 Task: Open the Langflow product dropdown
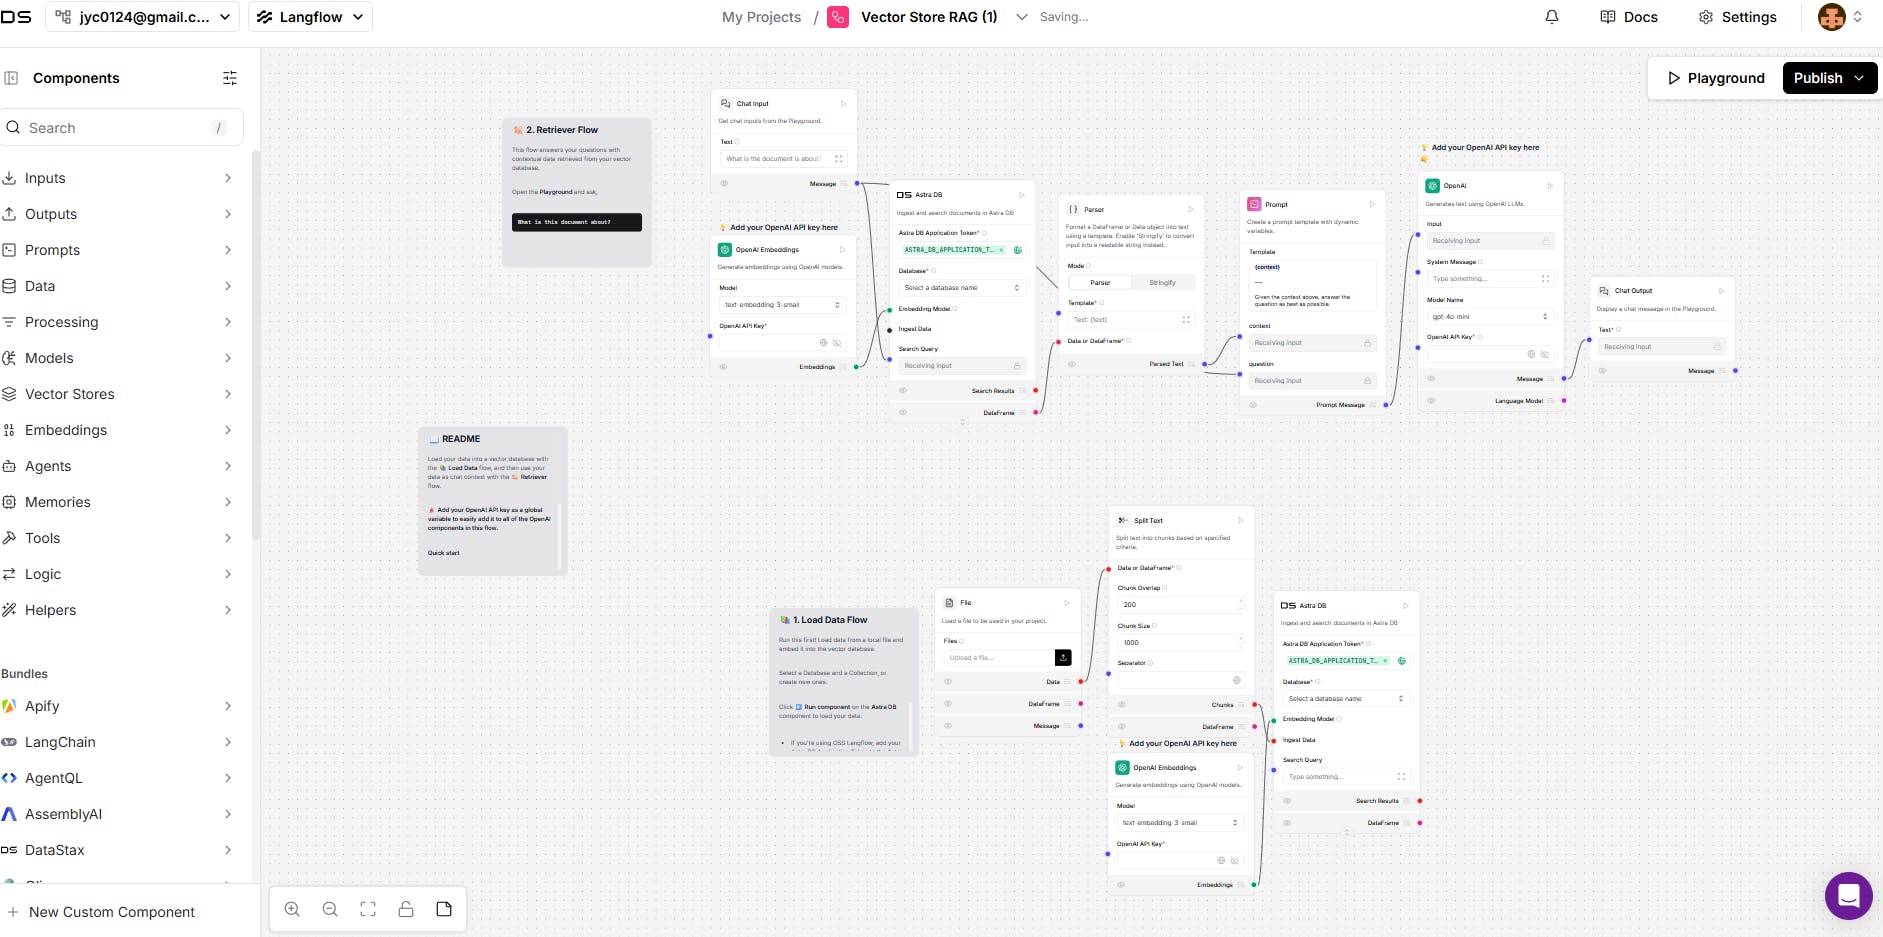[310, 17]
